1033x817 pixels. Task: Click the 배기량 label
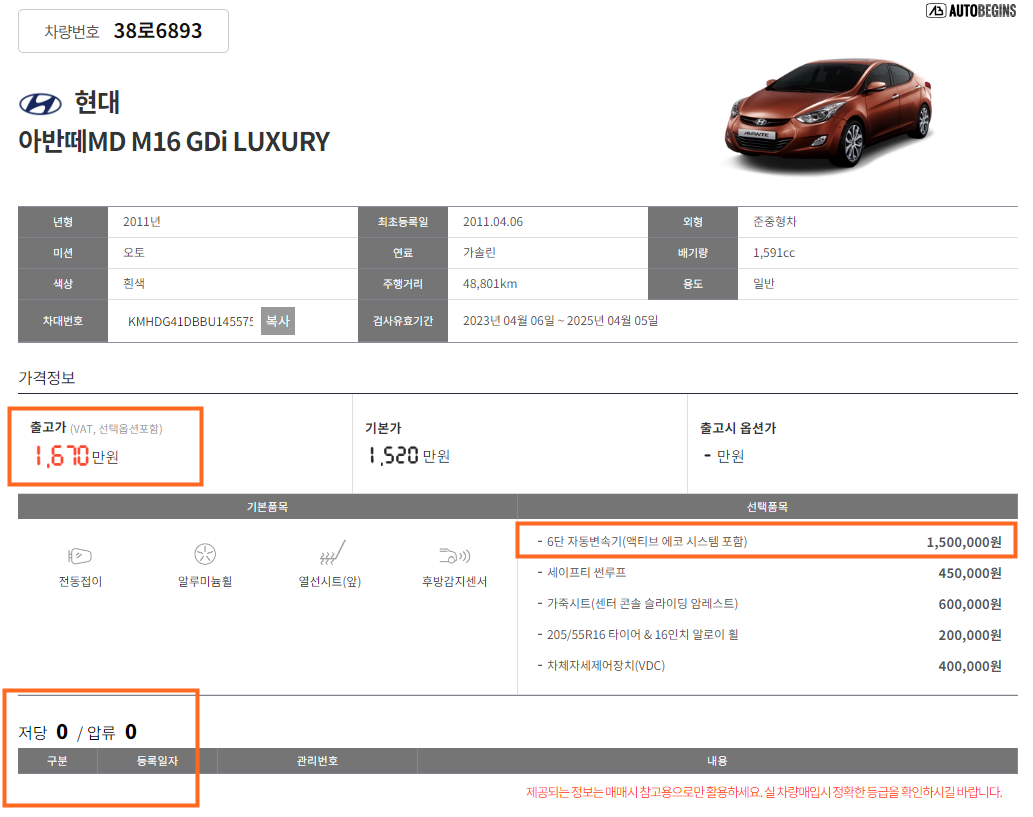[692, 253]
